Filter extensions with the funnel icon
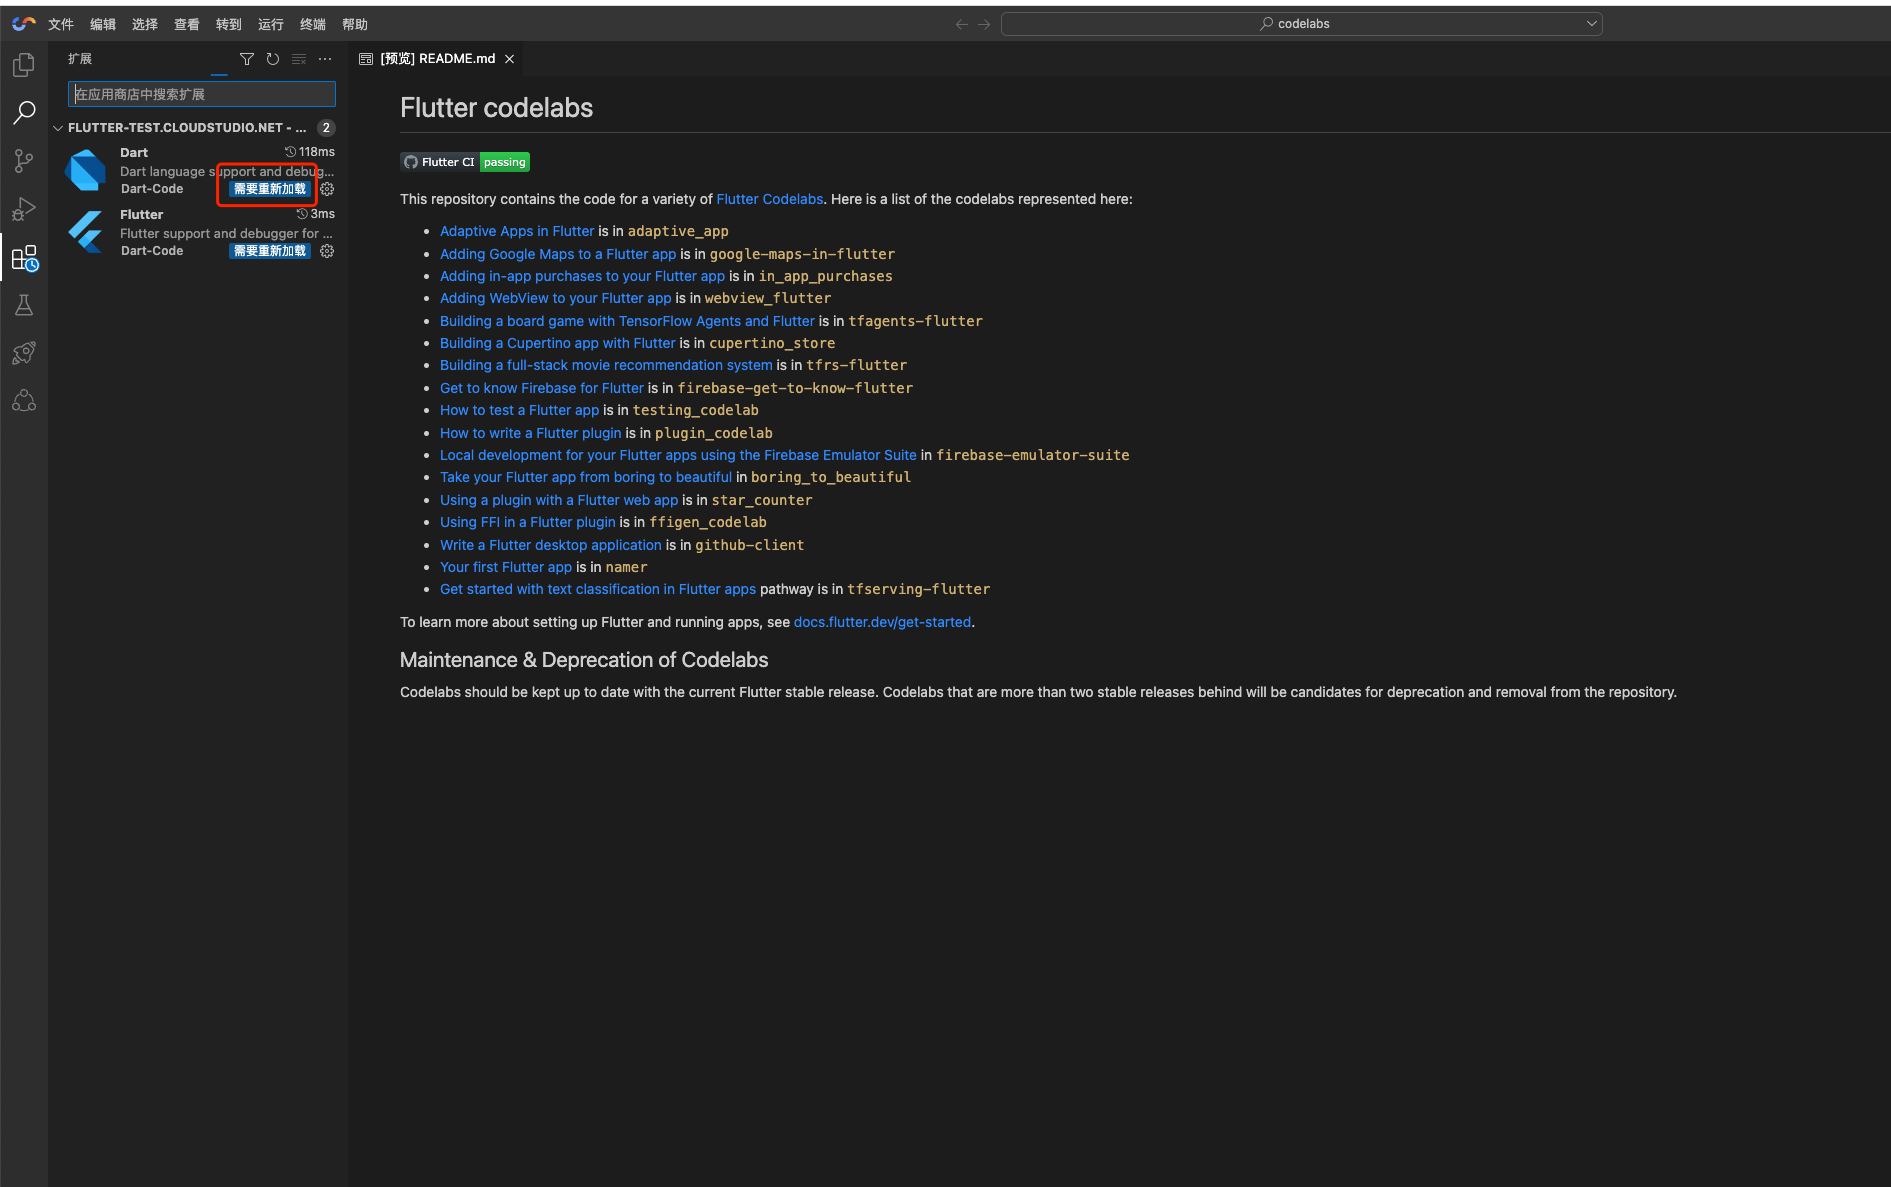Viewport: 1891px width, 1187px height. (247, 59)
